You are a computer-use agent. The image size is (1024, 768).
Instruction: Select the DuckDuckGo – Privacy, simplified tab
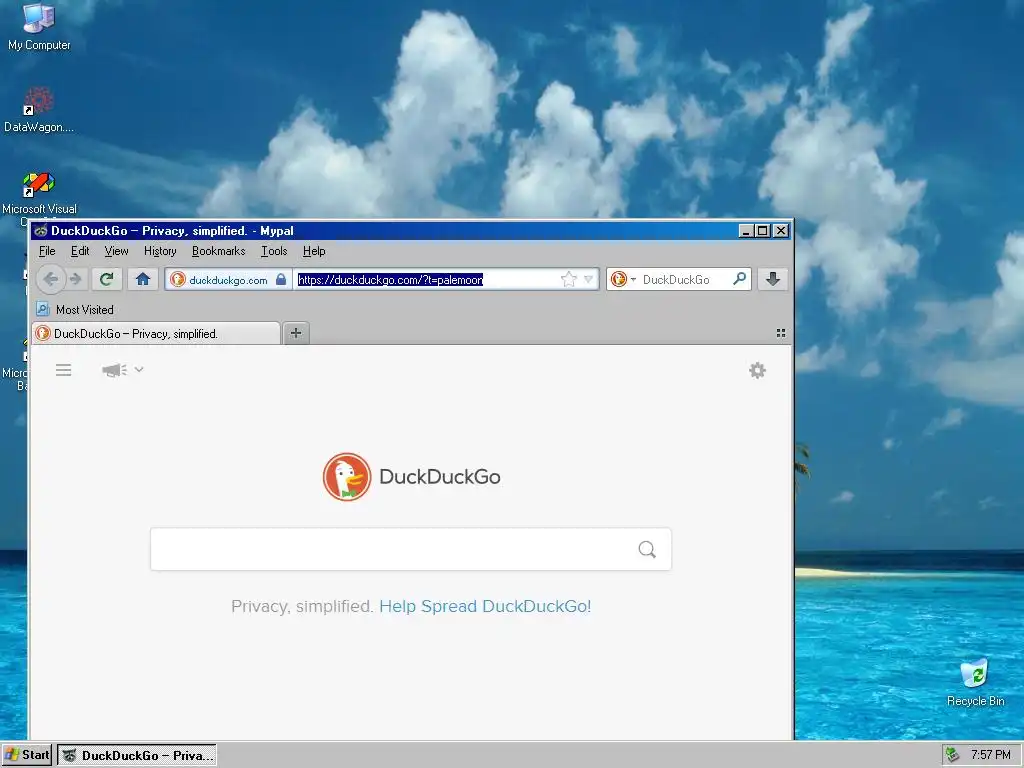[x=156, y=333]
